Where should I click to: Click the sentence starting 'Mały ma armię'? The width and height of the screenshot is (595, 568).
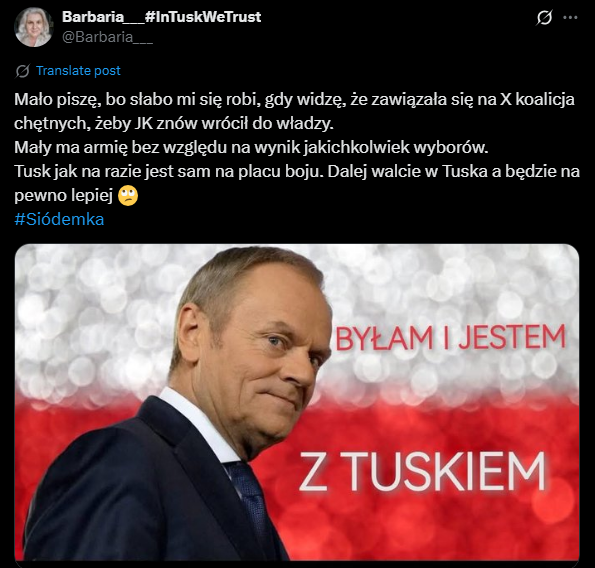tap(251, 147)
